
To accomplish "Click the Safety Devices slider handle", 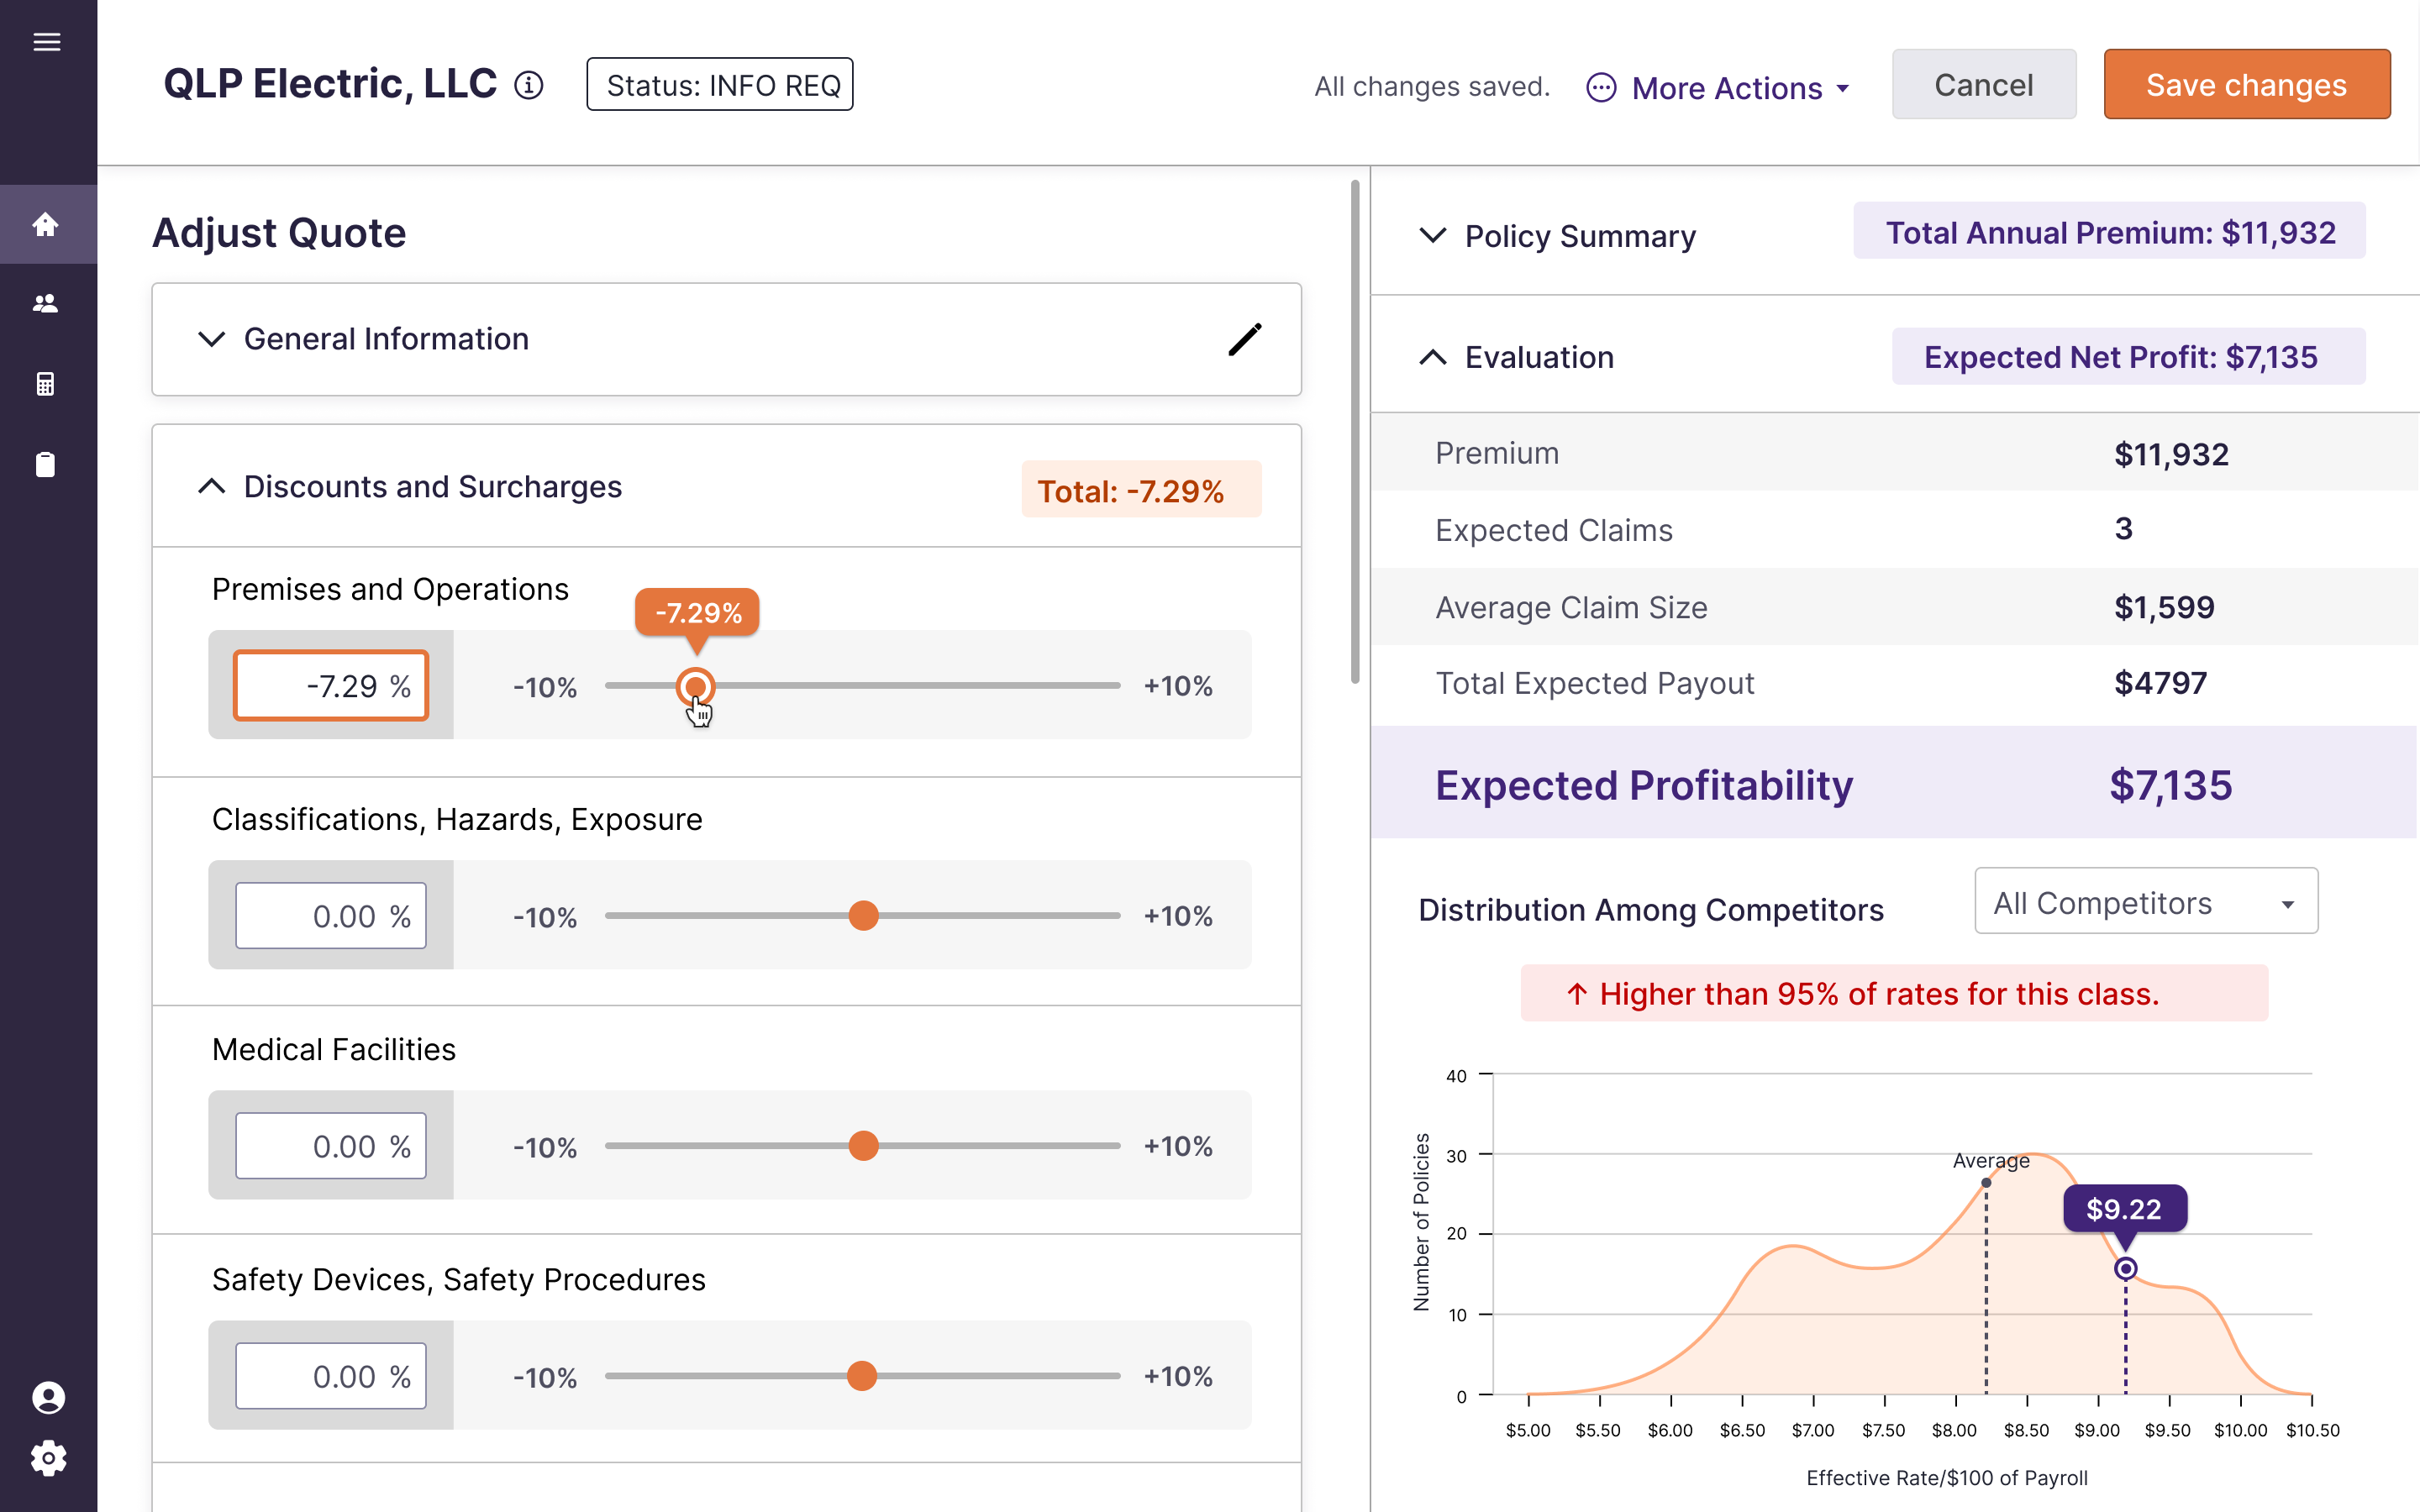I will coord(862,1376).
